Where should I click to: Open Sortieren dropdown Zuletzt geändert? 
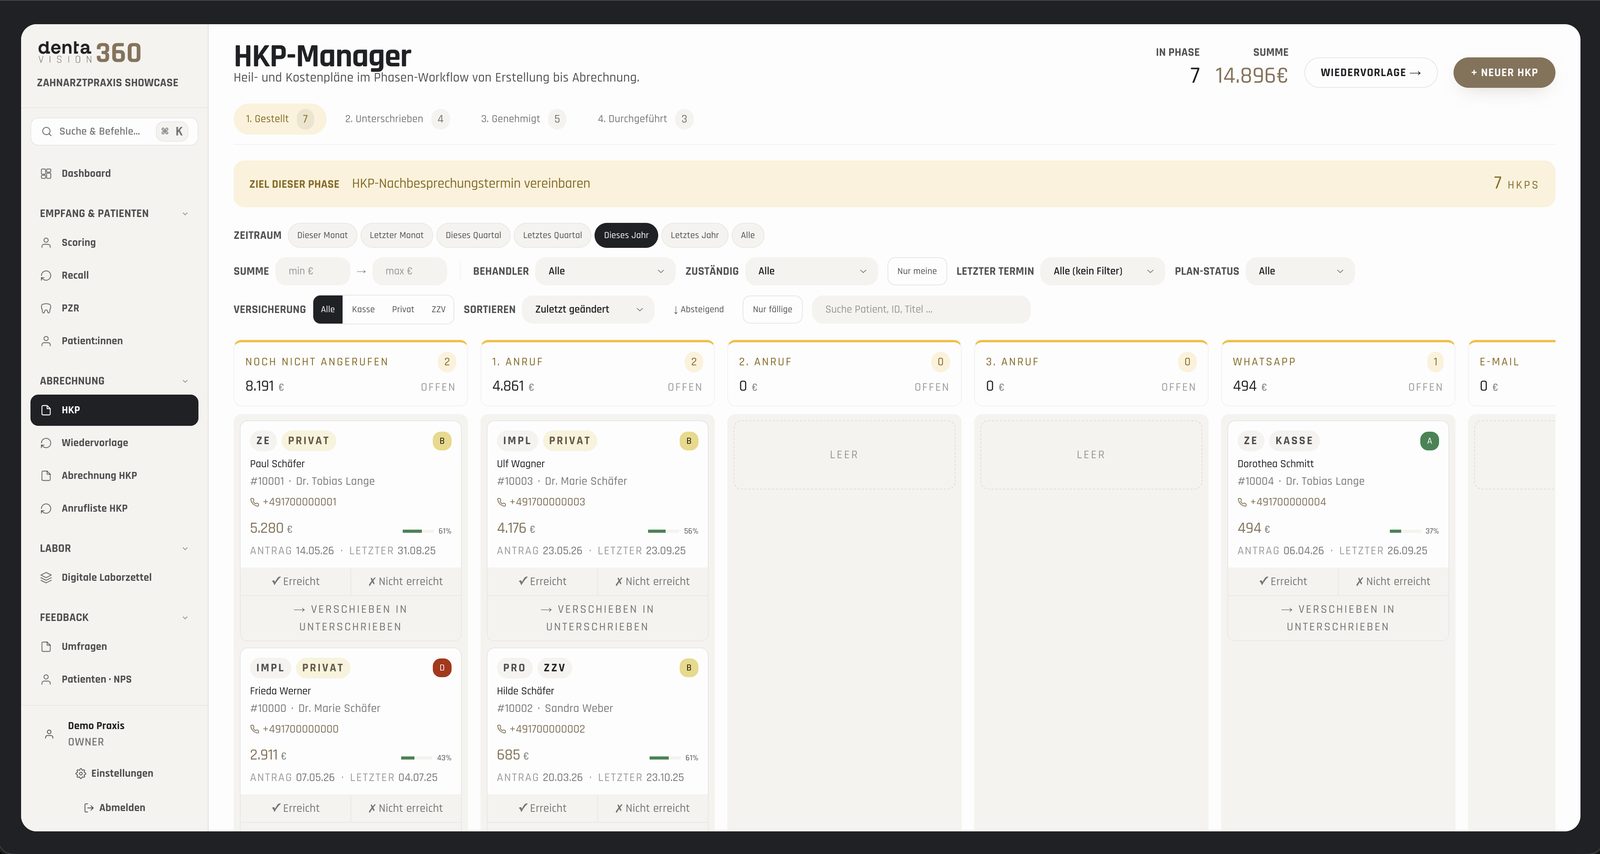(589, 310)
